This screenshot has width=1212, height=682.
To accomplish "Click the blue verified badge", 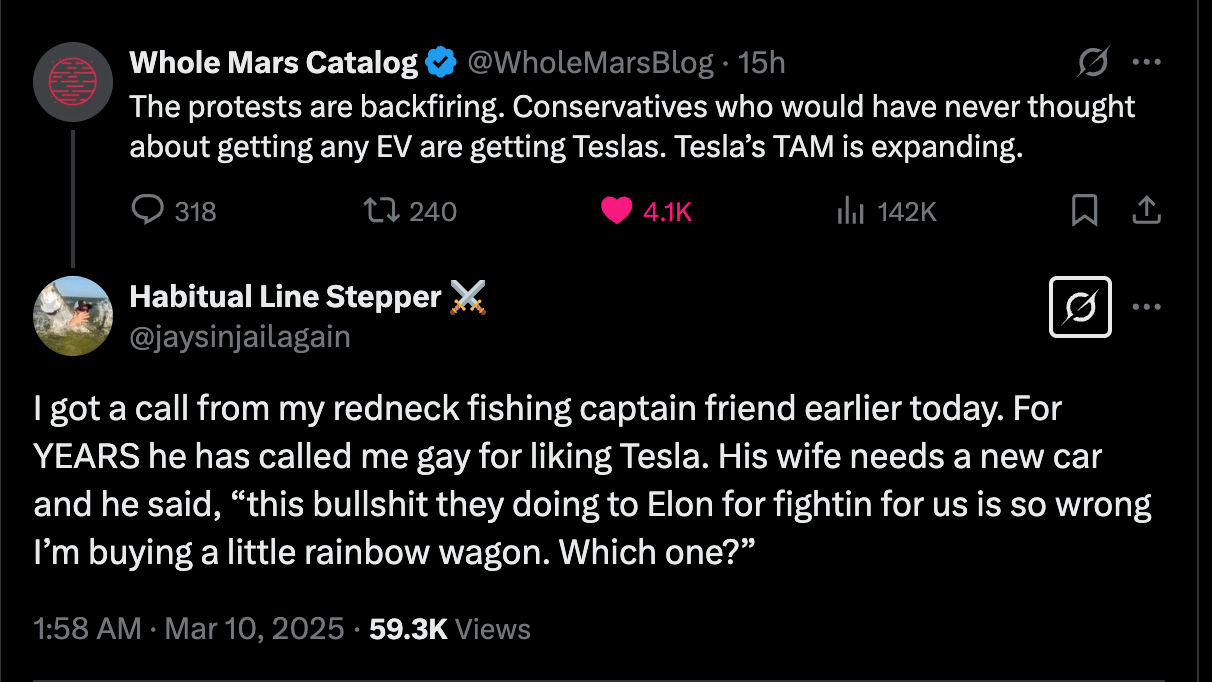I will [x=441, y=64].
